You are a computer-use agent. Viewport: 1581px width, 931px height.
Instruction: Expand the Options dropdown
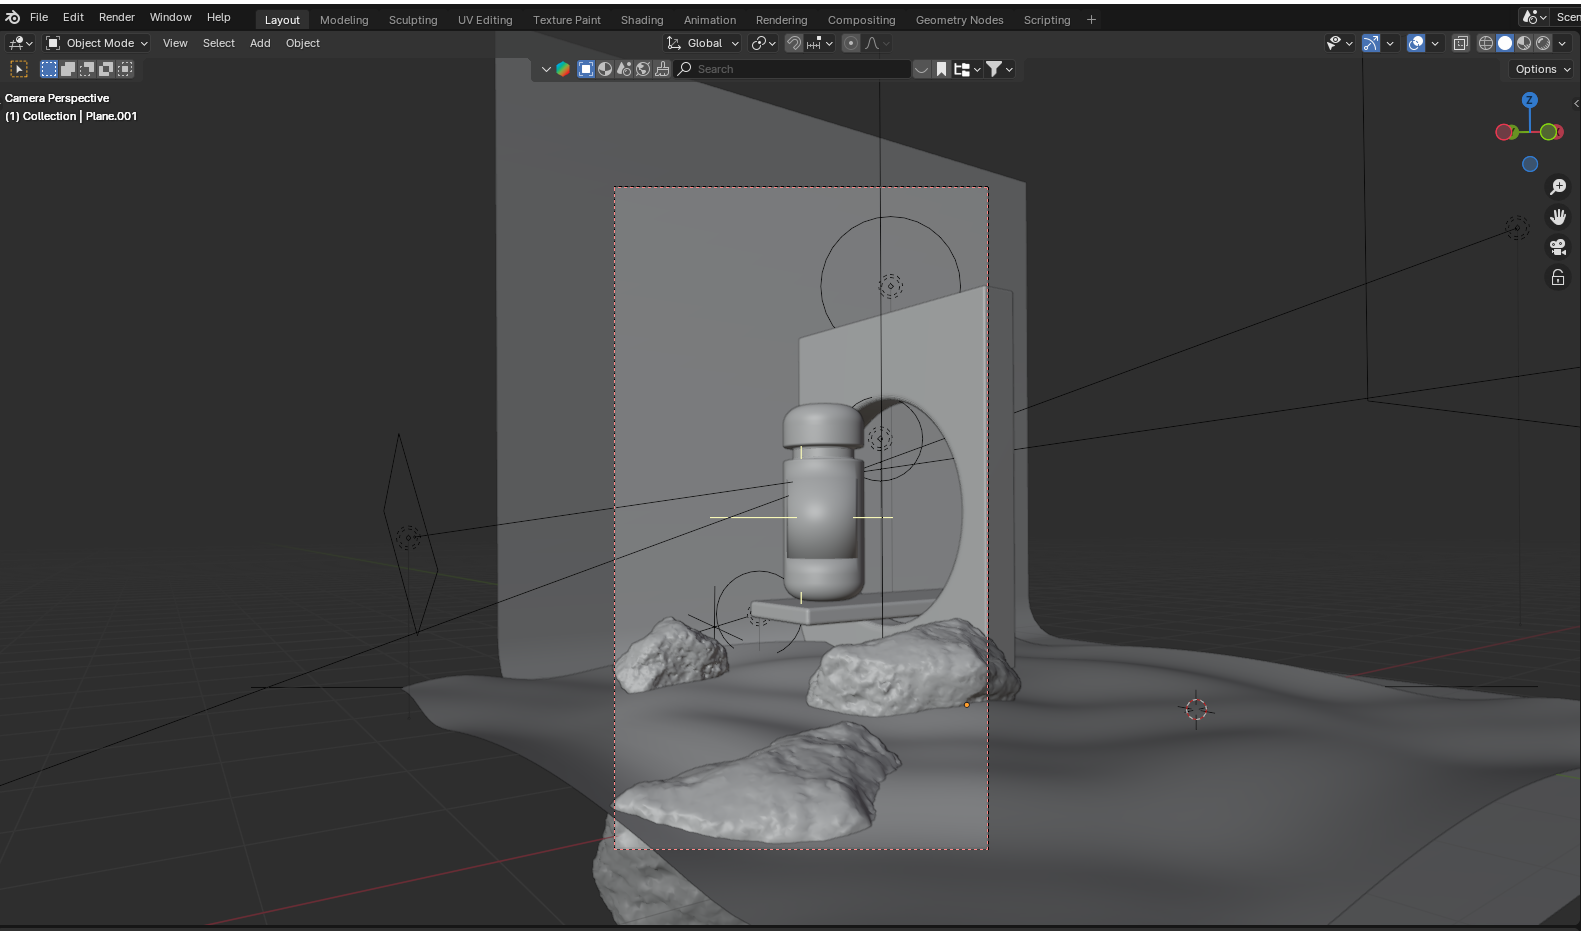pos(1542,69)
